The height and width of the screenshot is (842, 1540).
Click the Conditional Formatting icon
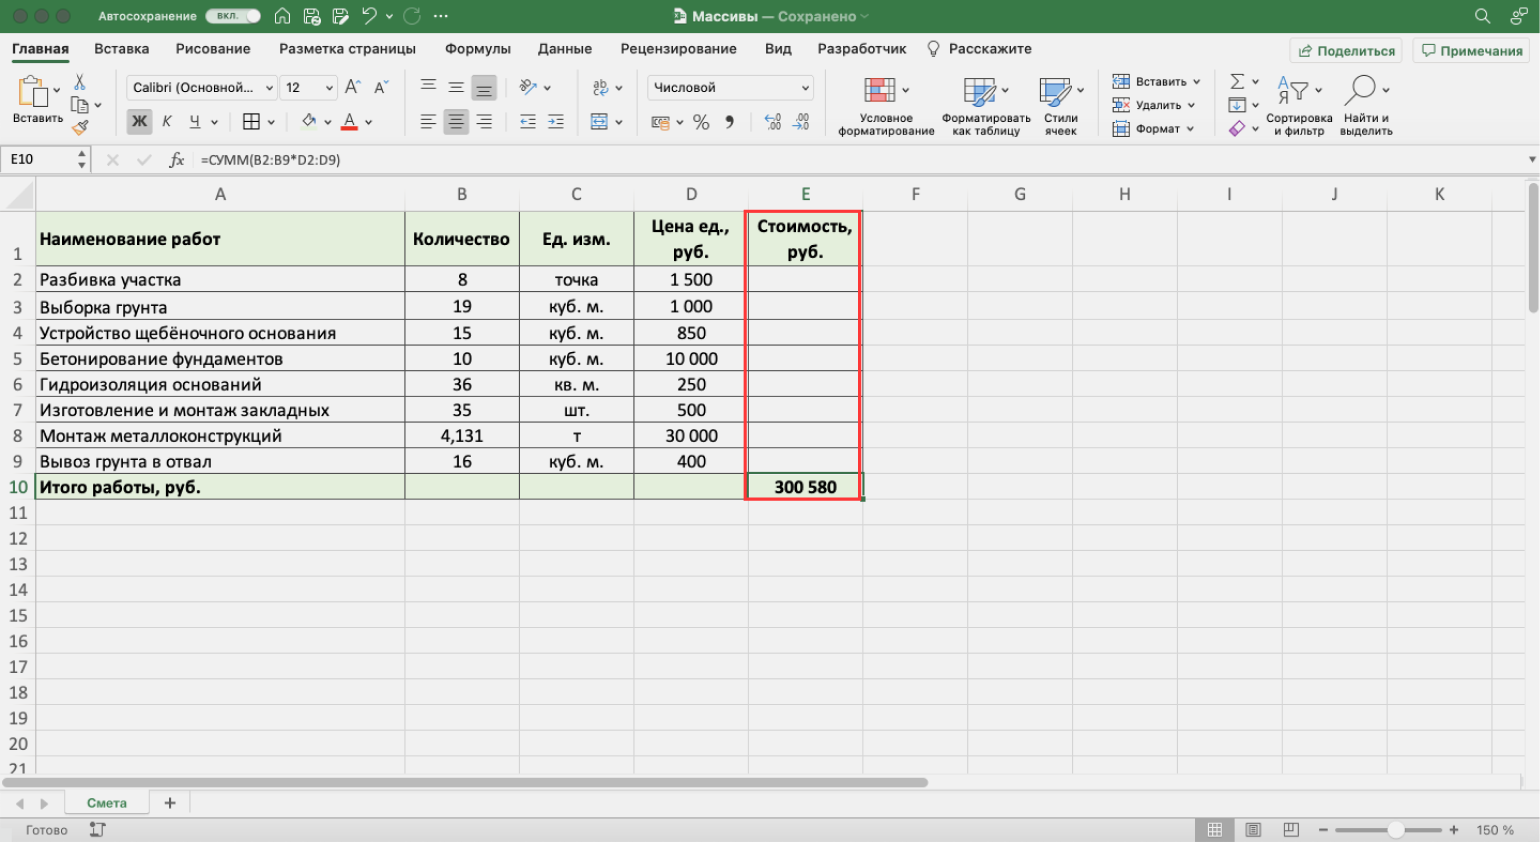tap(880, 91)
